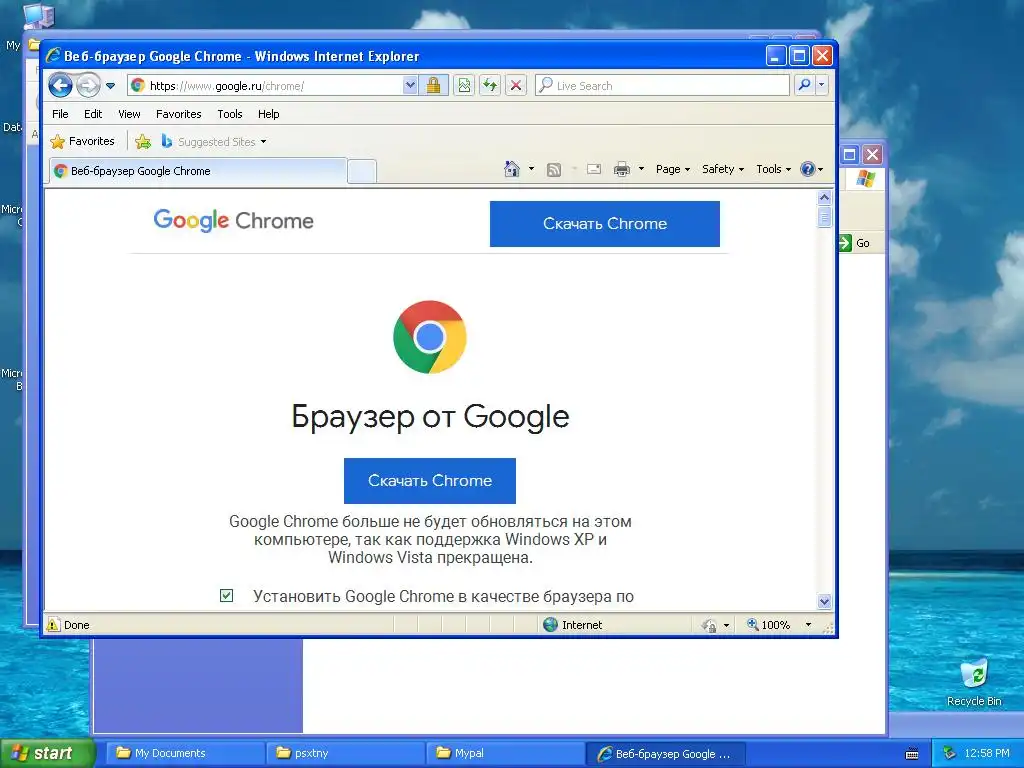Click the Live Search input box

[x=662, y=86]
